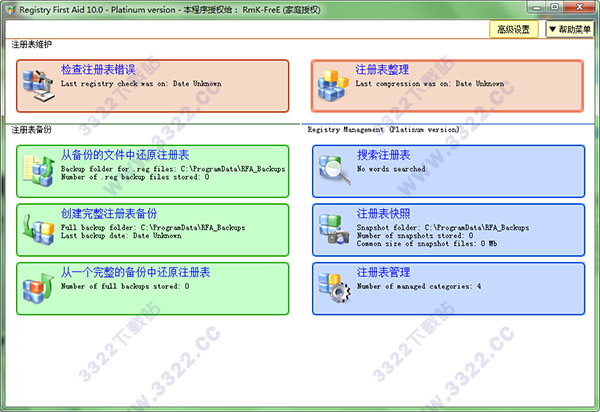Image resolution: width=600 pixels, height=412 pixels.
Task: Close the Registry First Aid window
Action: click(579, 7)
